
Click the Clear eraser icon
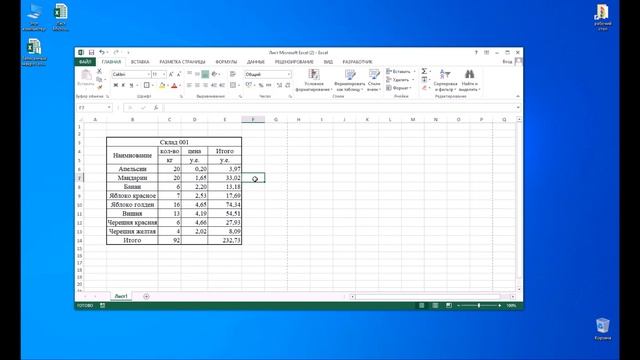[424, 88]
